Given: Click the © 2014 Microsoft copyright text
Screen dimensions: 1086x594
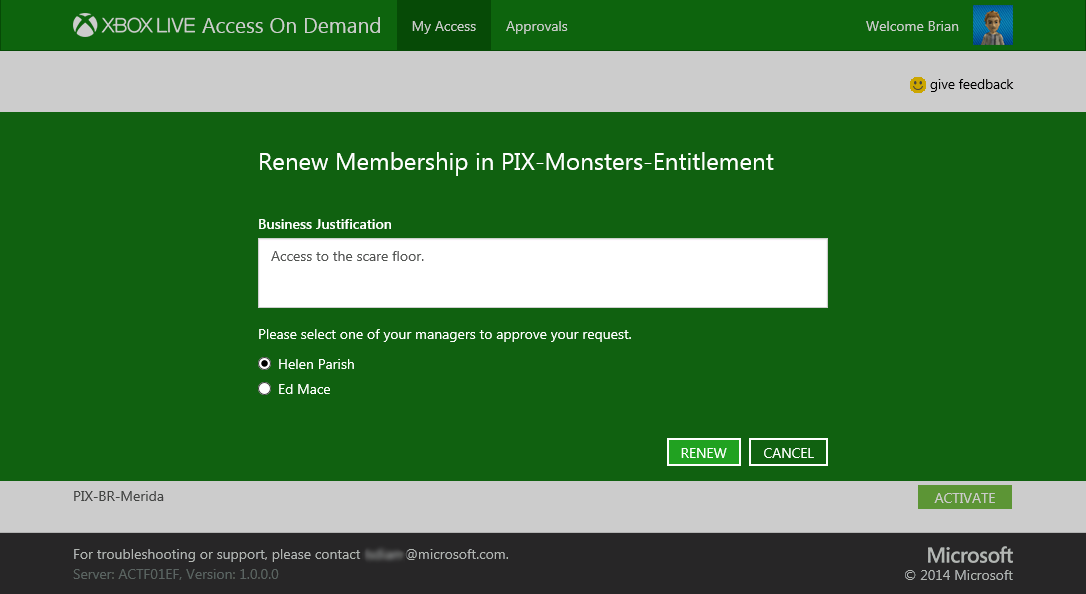Looking at the screenshot, I should (959, 575).
